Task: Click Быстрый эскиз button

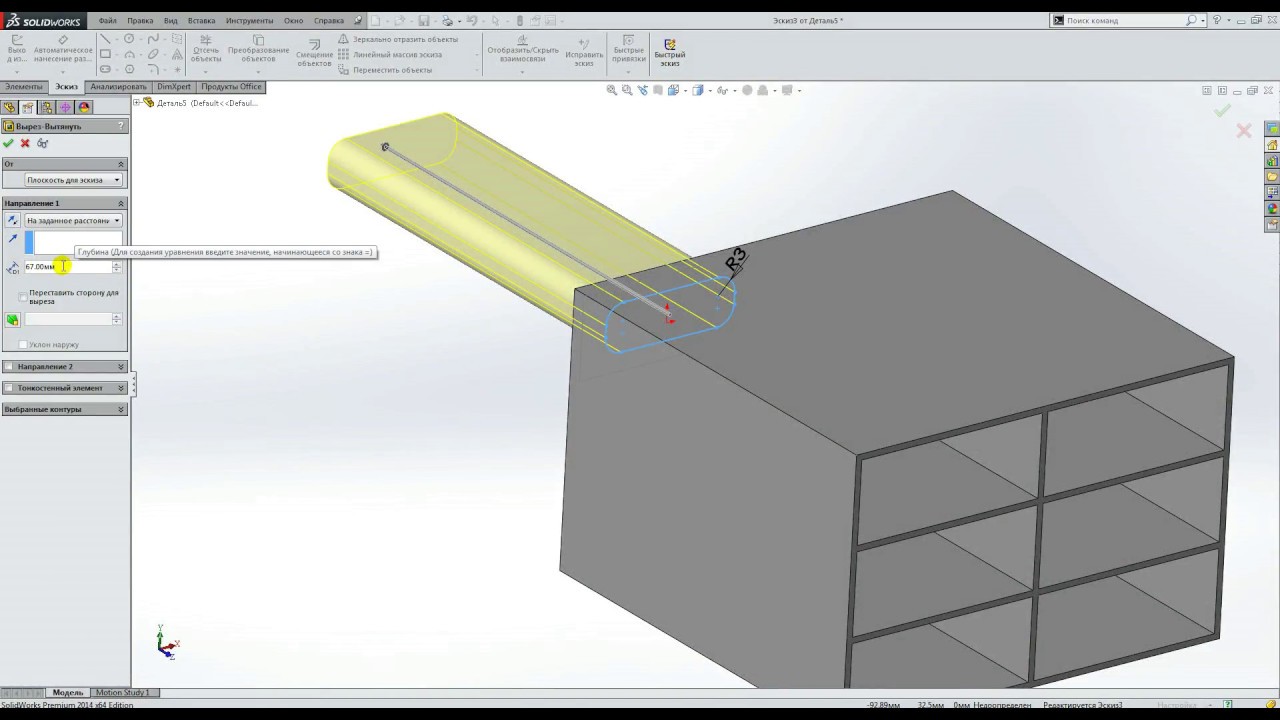Action: tap(669, 53)
